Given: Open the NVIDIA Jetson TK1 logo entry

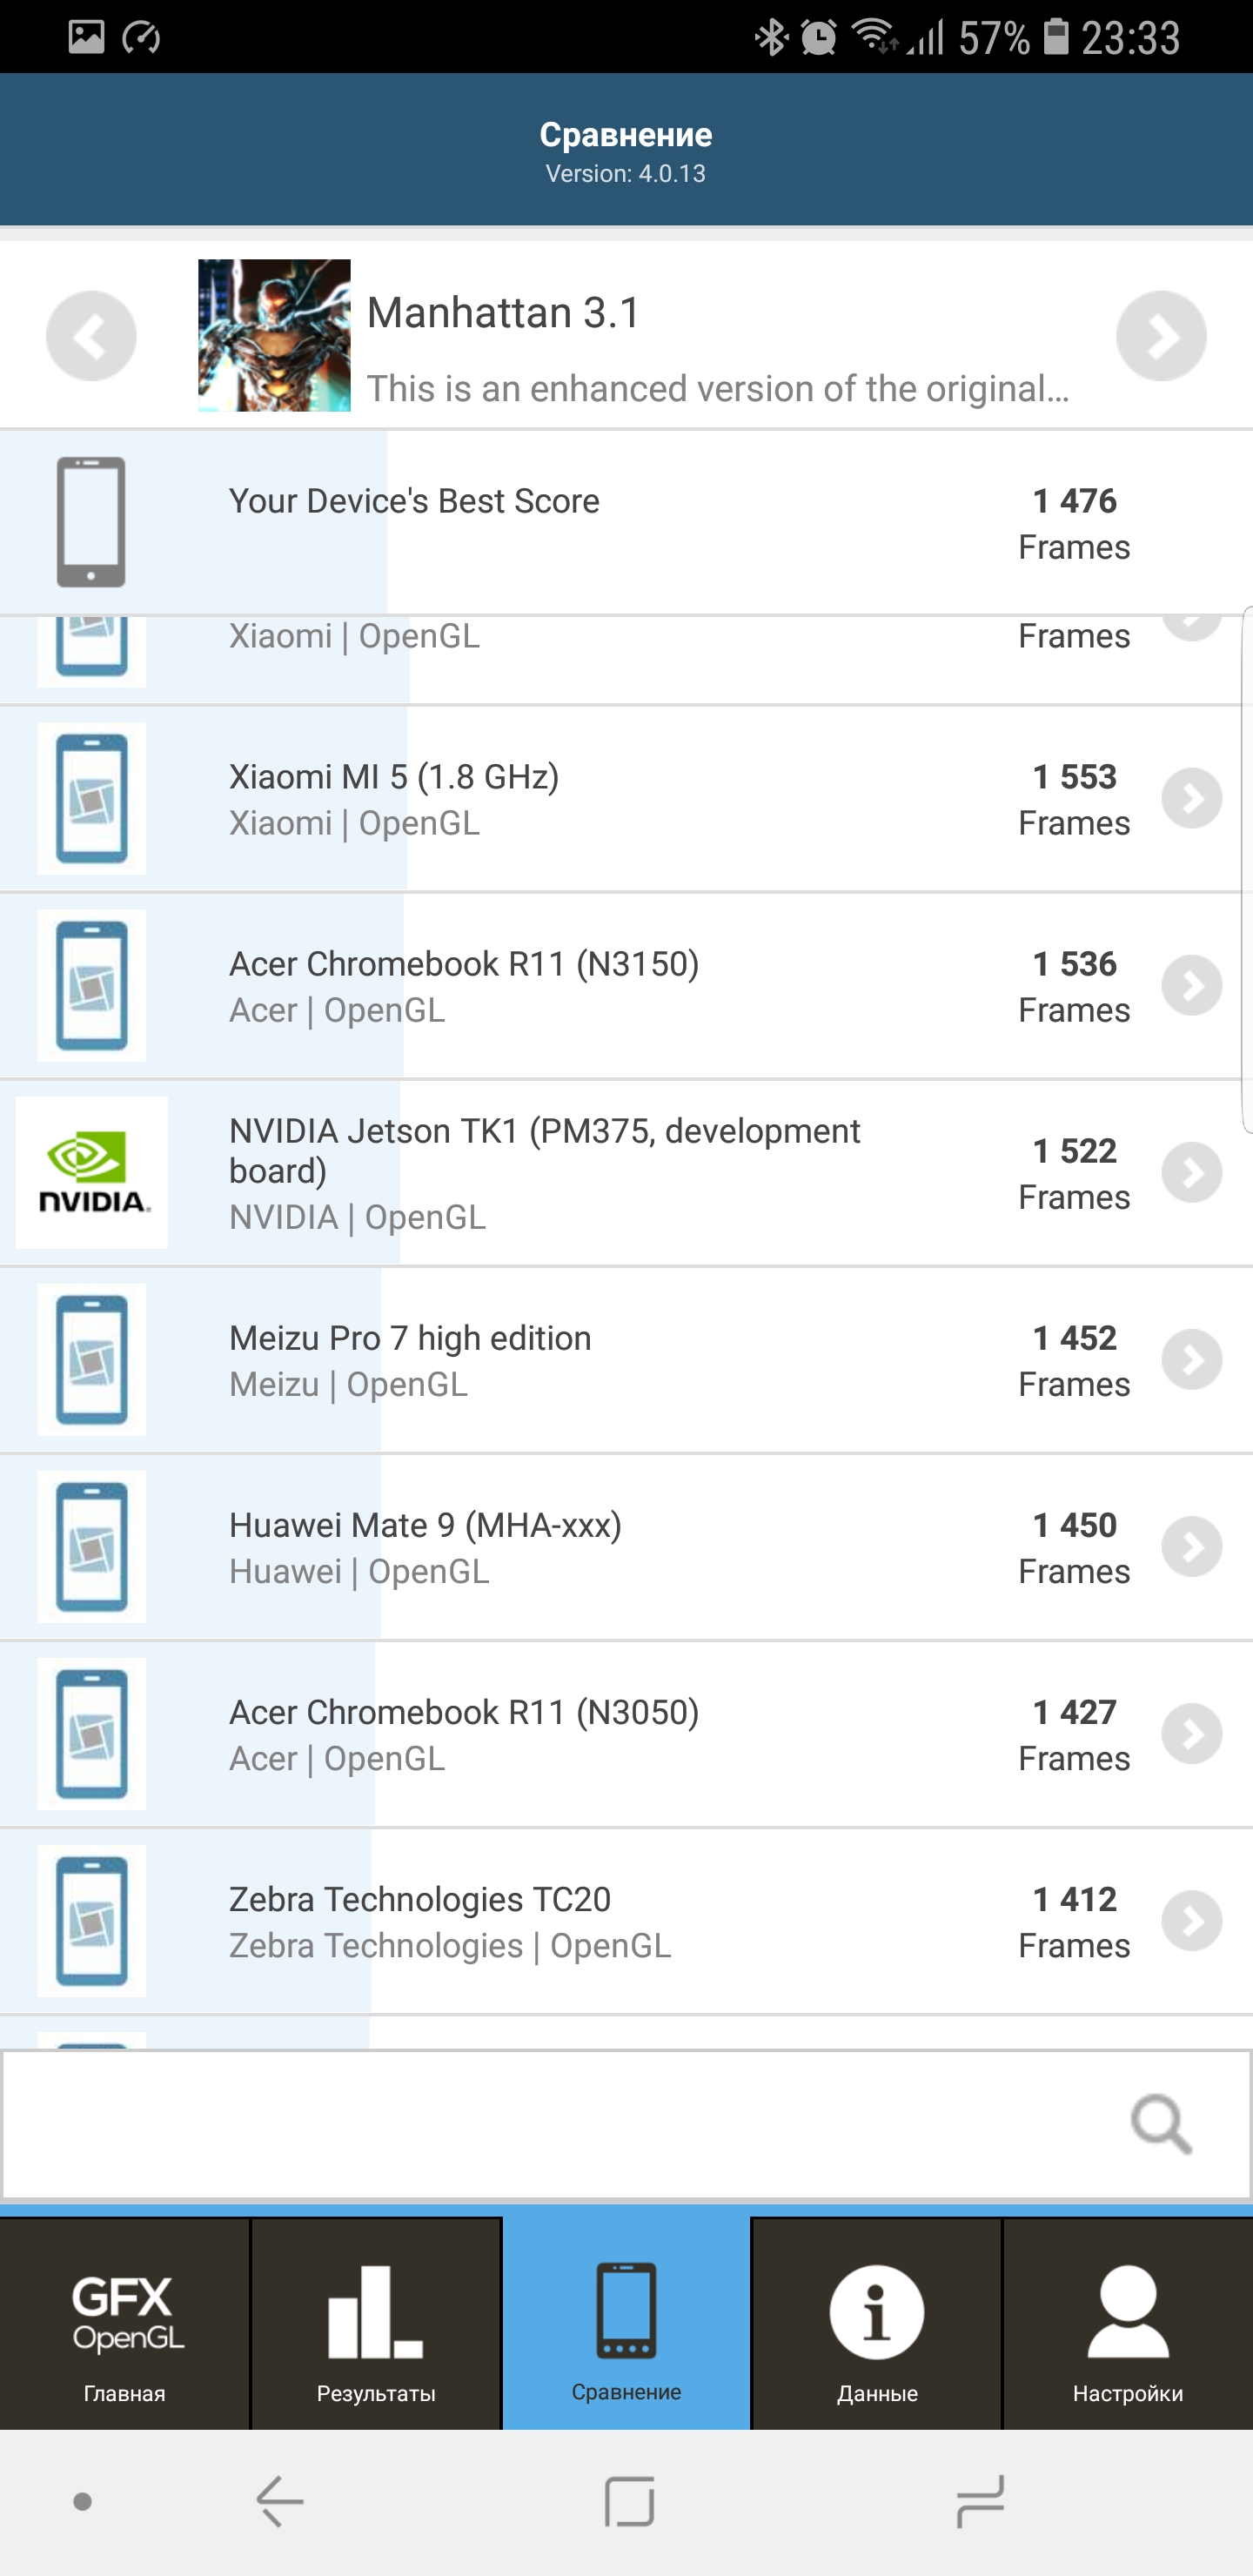Looking at the screenshot, I should (92, 1172).
